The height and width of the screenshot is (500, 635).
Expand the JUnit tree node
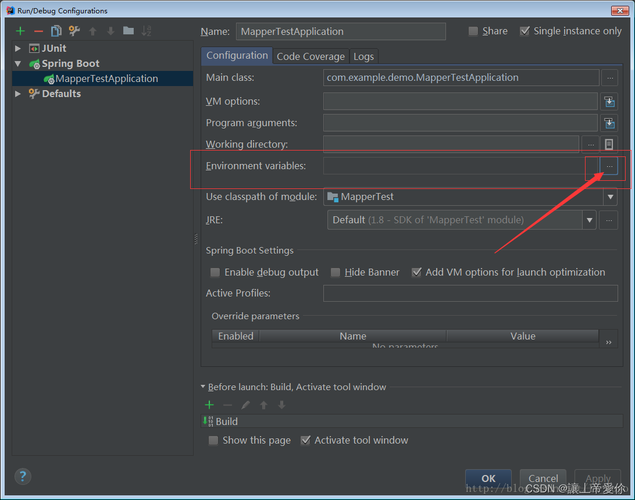tap(18, 49)
